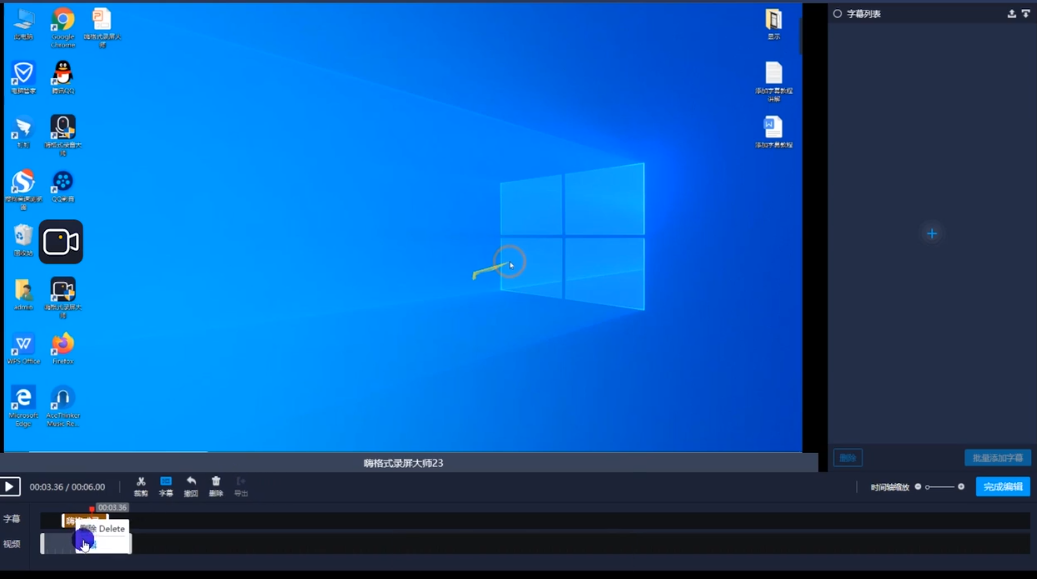Click the 字幕 track label
Viewport: 1037px width, 579px height.
point(12,519)
